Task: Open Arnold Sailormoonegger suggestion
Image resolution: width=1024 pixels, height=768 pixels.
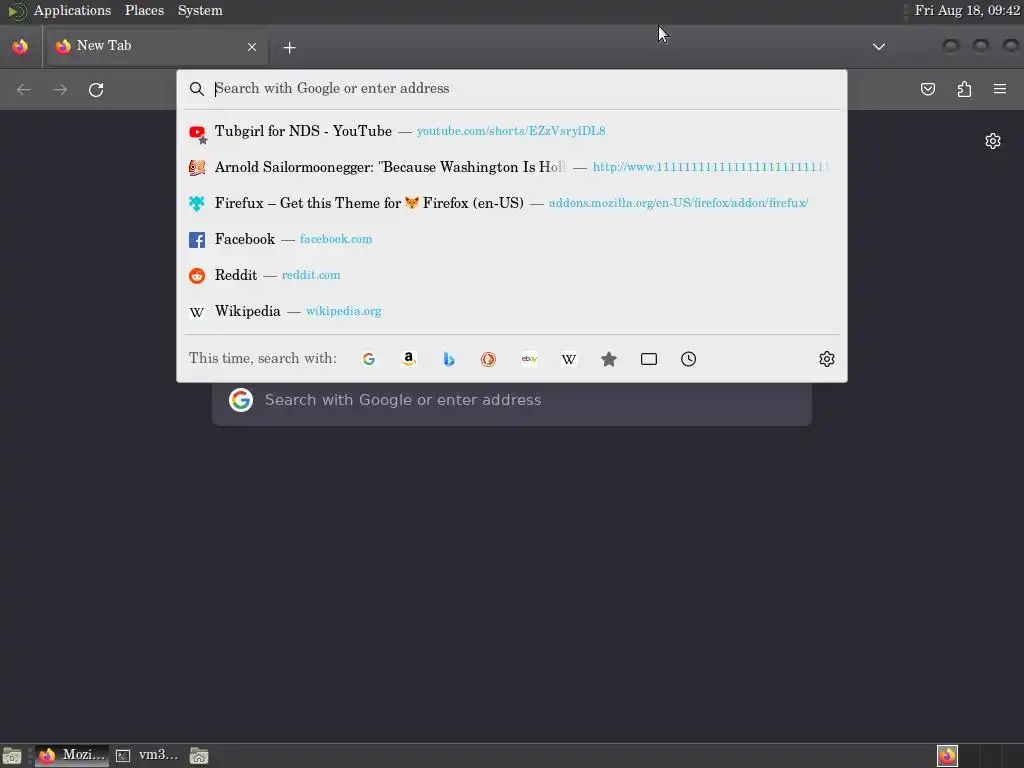Action: 512,167
